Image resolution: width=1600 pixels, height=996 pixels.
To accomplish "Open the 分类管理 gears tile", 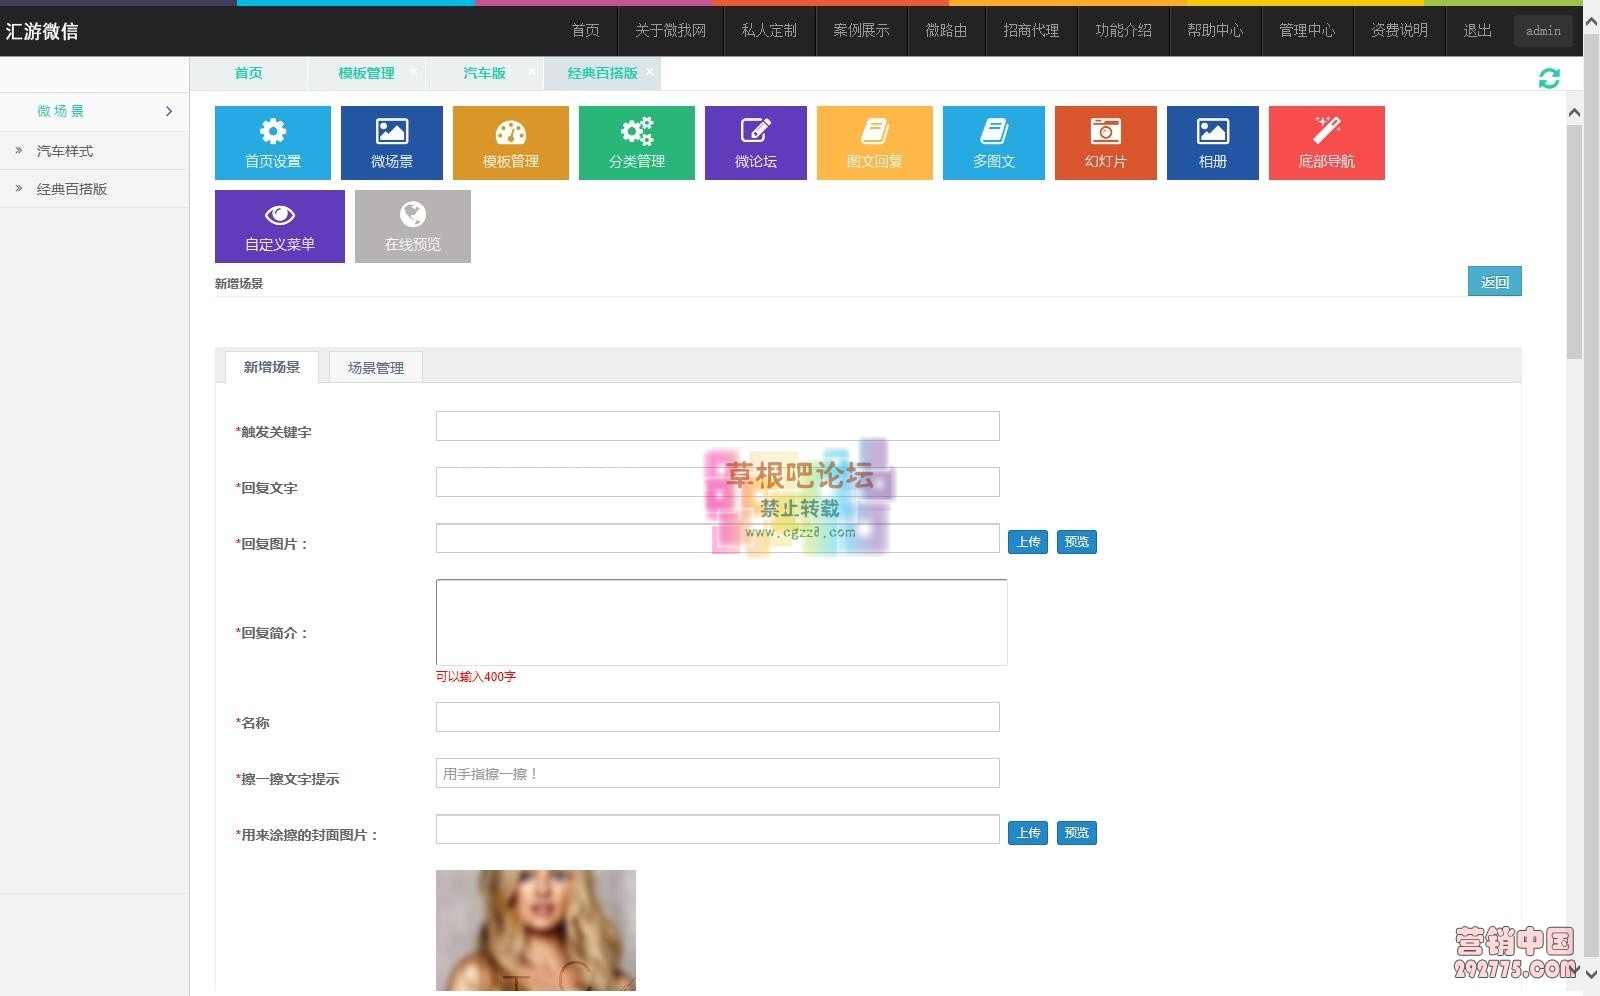I will (x=636, y=143).
